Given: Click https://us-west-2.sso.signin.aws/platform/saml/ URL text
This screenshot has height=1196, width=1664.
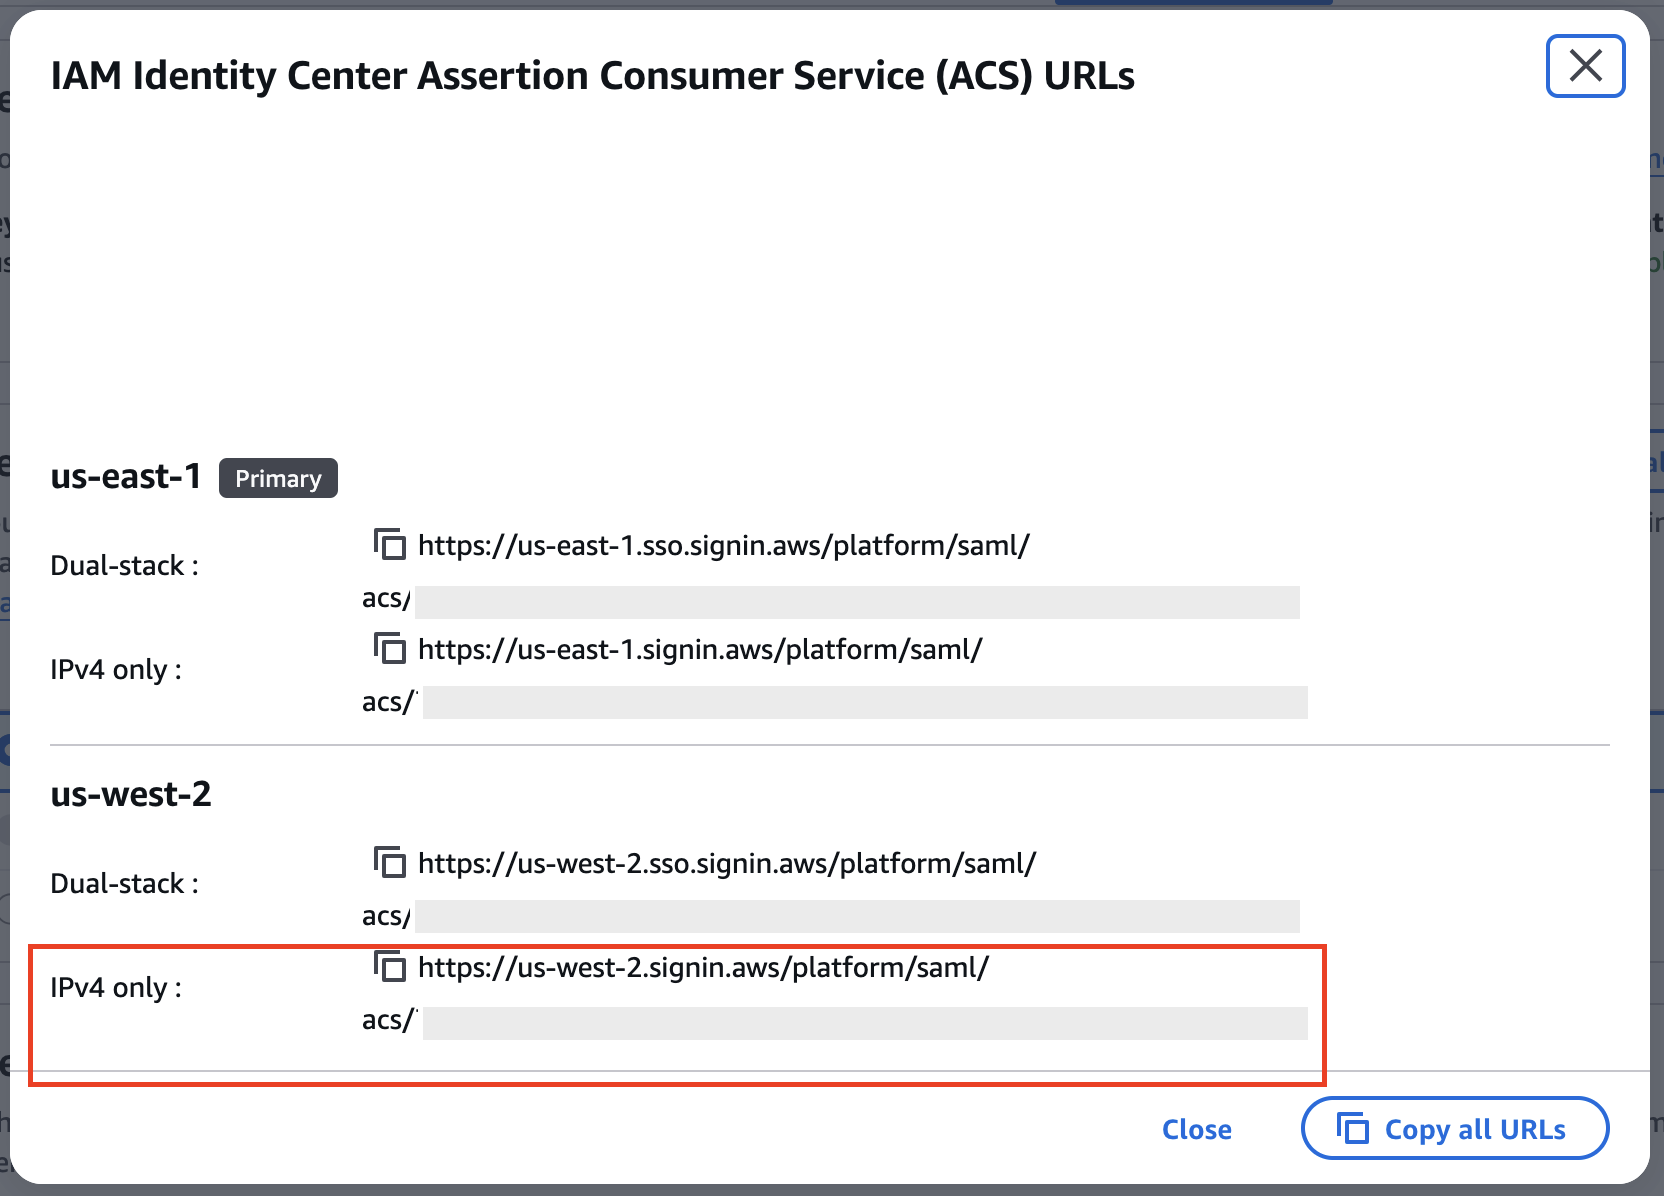Looking at the screenshot, I should pos(727,864).
